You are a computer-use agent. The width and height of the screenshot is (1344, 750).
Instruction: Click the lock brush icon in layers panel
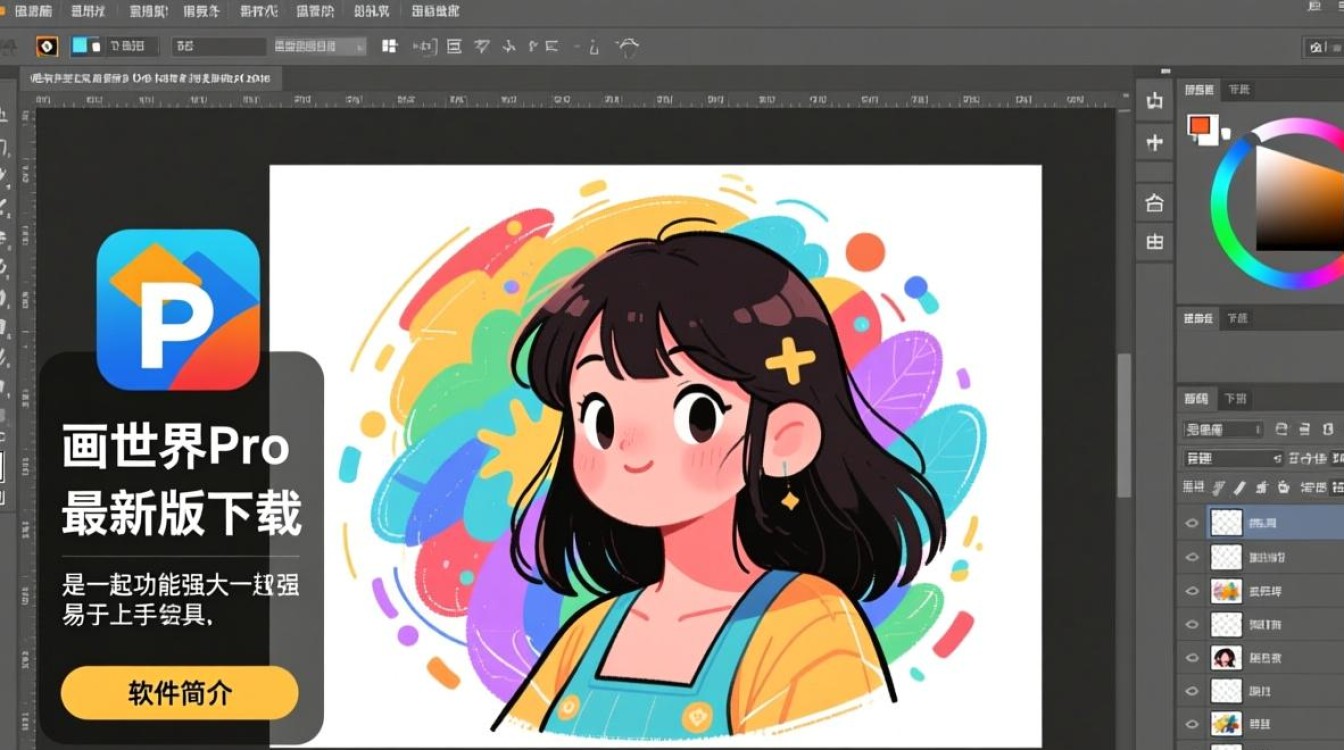[1240, 488]
